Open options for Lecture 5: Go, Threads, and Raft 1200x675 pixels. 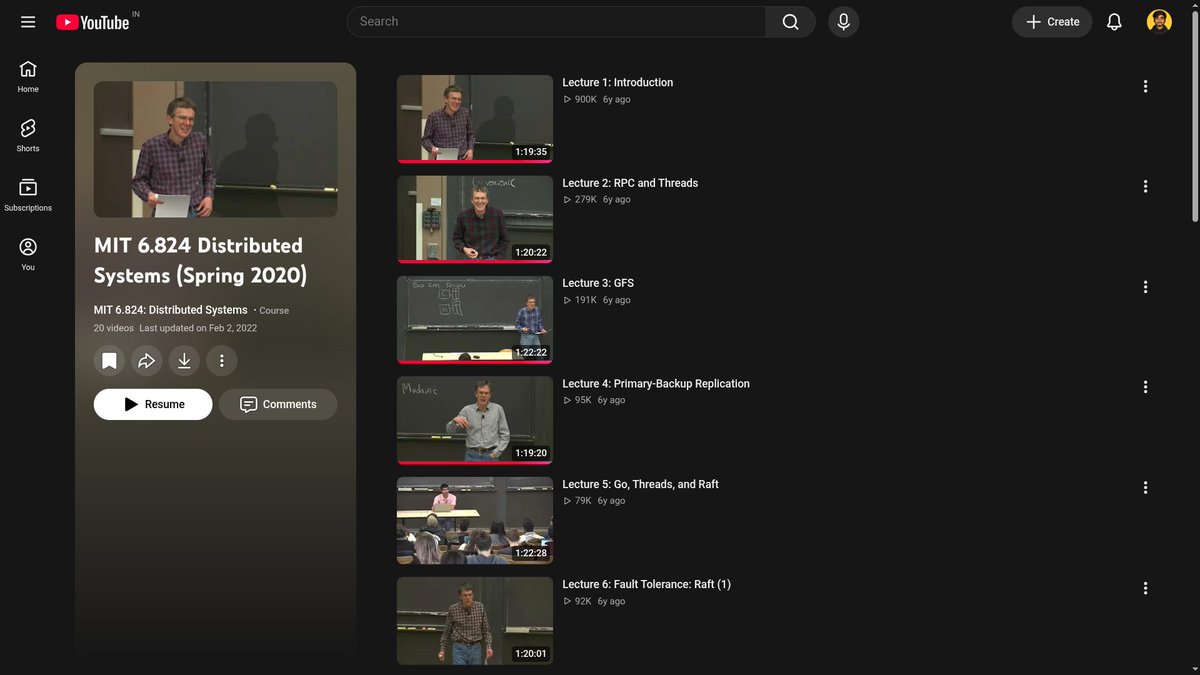click(1145, 488)
